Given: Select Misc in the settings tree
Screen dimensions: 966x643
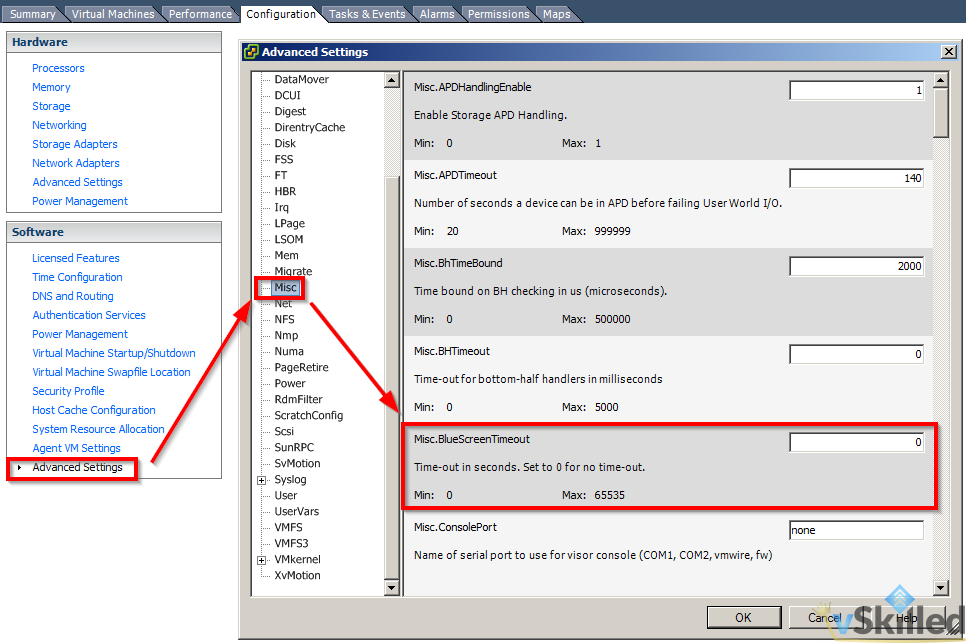Looking at the screenshot, I should click(x=286, y=287).
